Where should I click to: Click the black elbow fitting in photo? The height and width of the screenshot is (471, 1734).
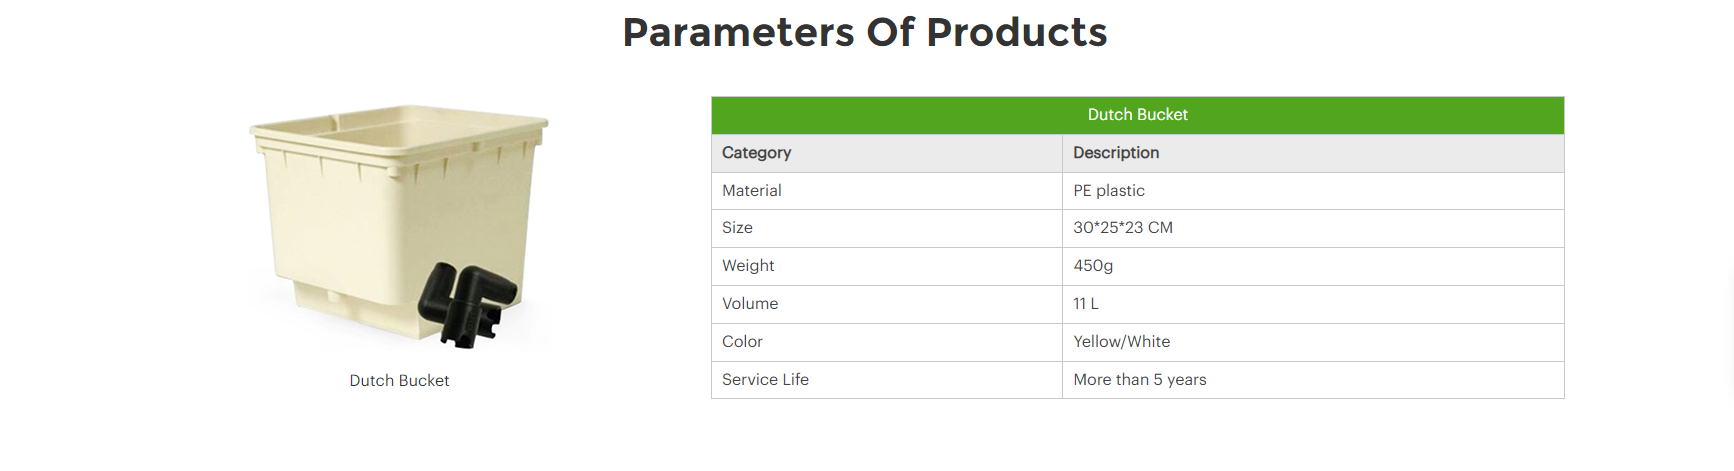click(x=468, y=300)
